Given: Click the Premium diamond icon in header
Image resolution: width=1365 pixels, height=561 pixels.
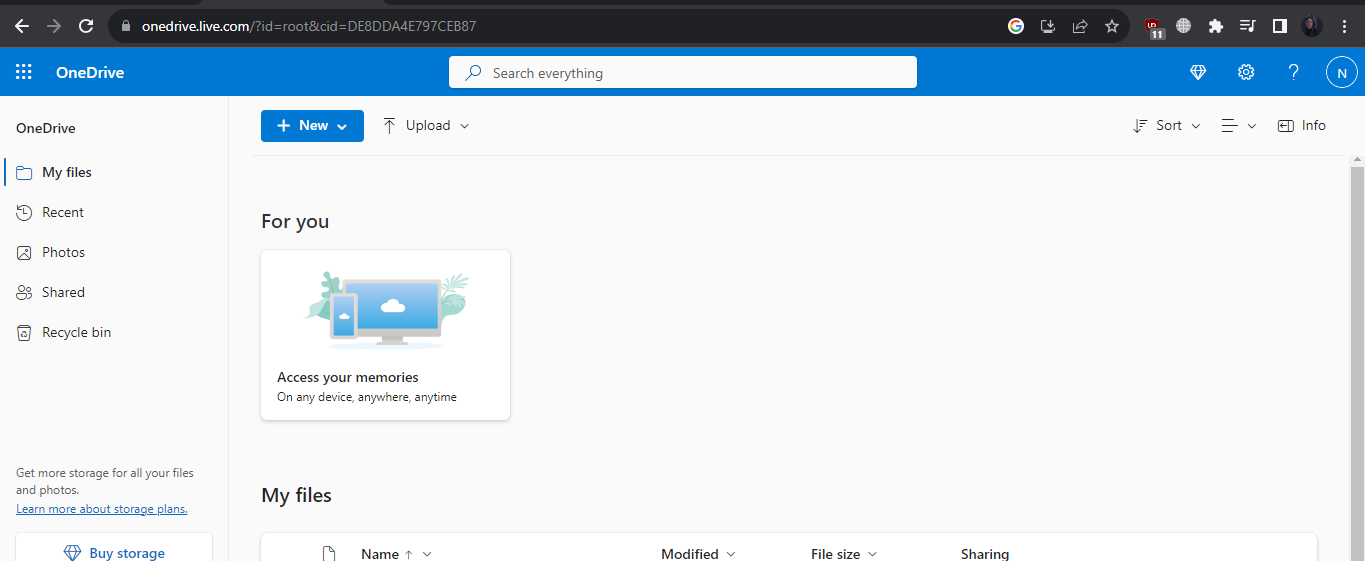Looking at the screenshot, I should (1198, 72).
